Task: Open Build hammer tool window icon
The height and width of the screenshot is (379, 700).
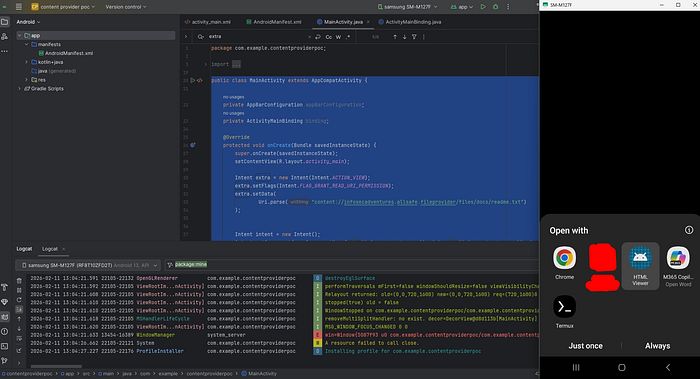Action: [4, 287]
